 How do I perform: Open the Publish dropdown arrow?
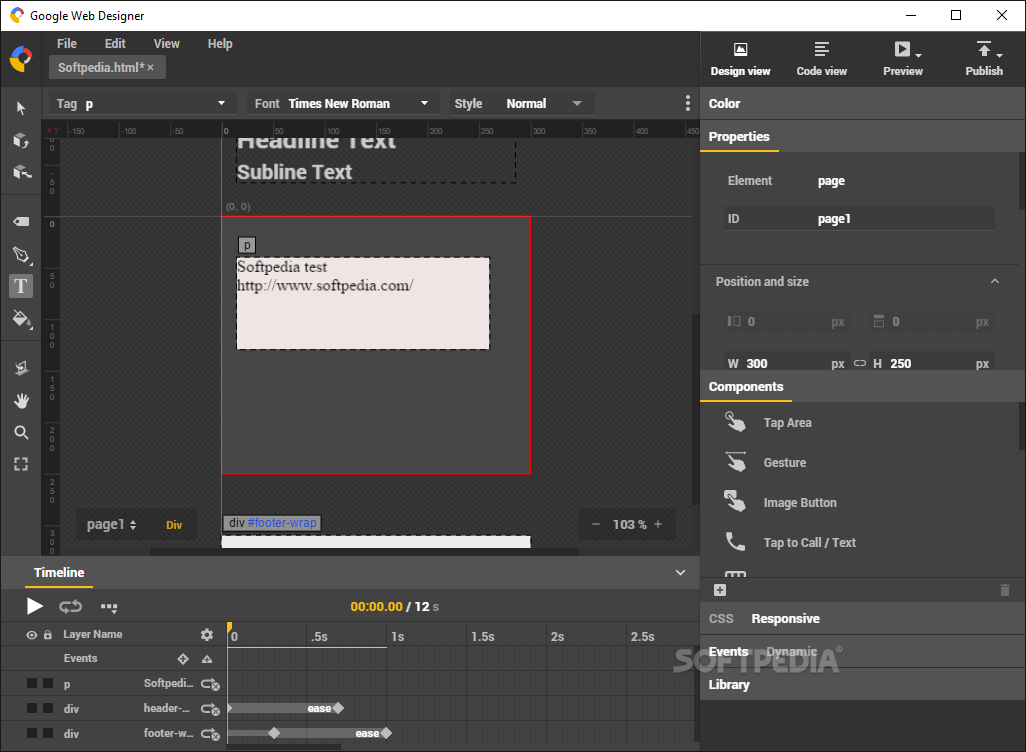pos(999,56)
